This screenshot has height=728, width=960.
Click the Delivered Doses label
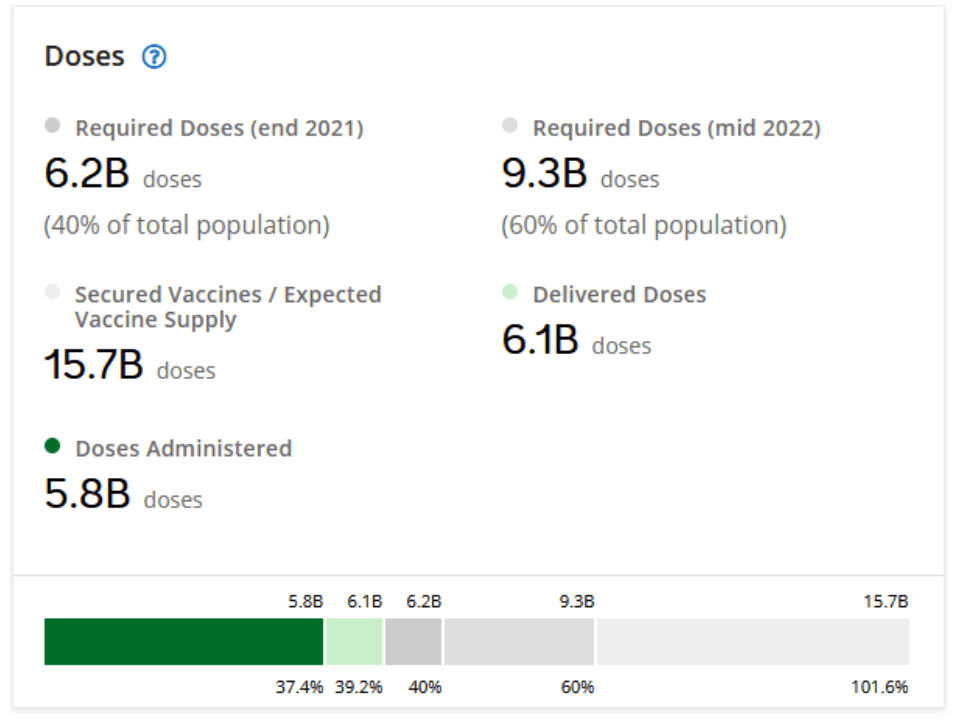pyautogui.click(x=619, y=294)
